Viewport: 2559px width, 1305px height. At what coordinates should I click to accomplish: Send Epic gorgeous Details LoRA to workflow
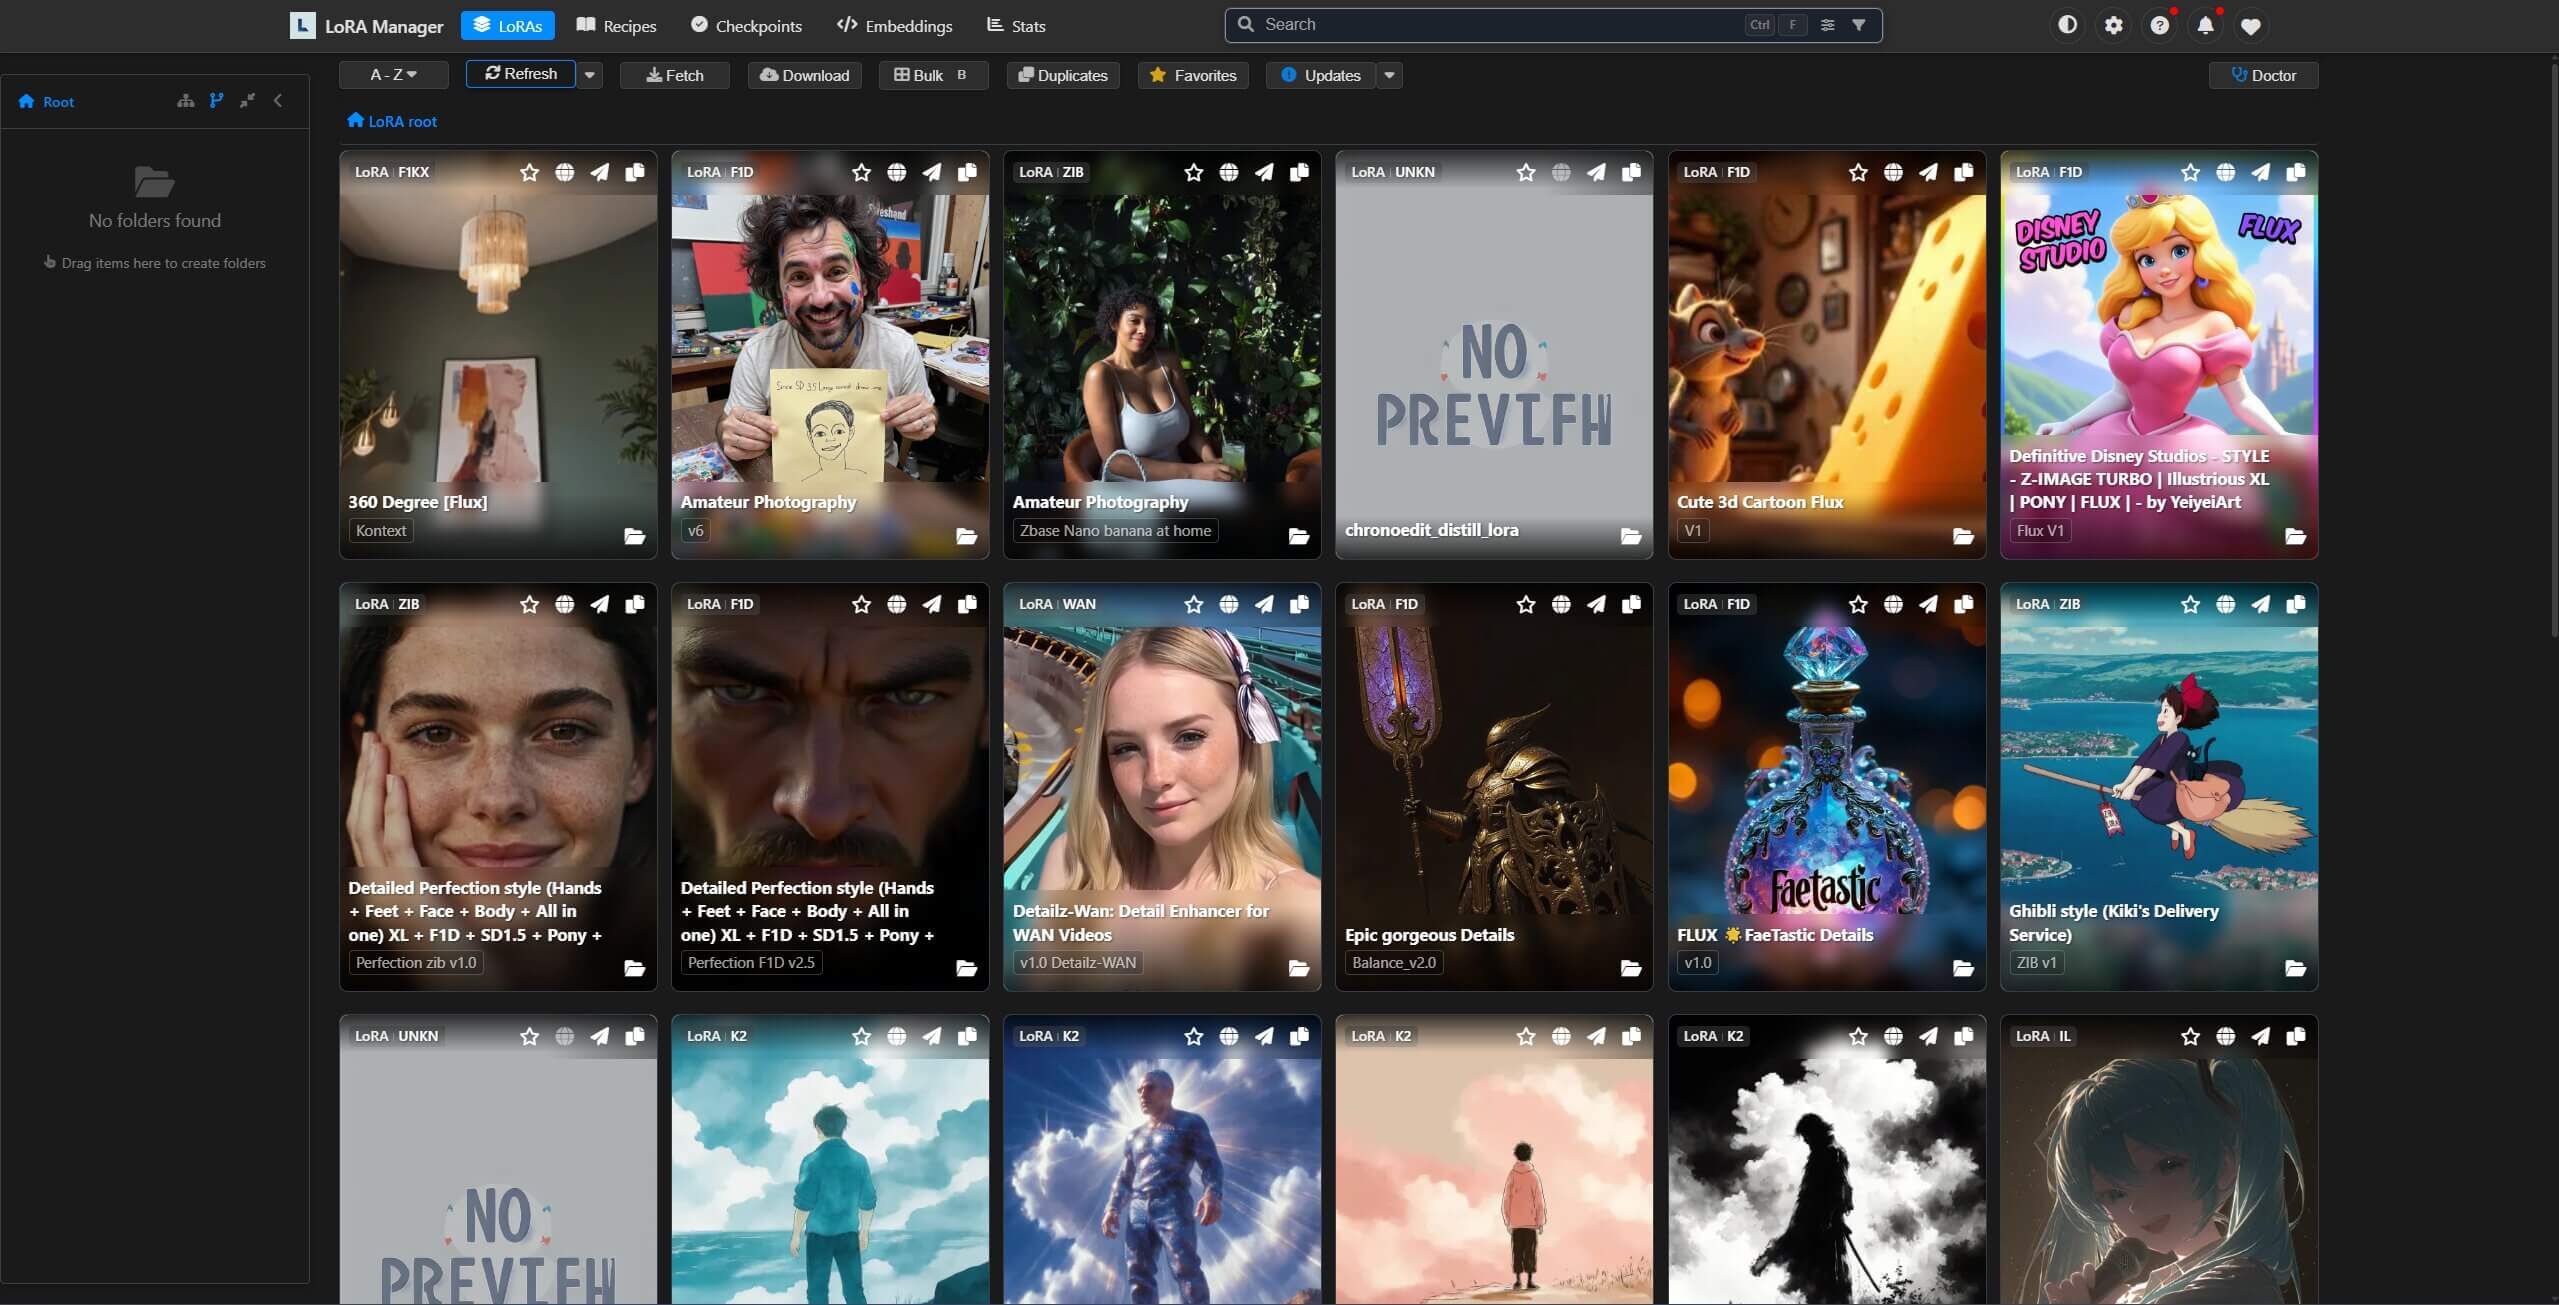(1596, 605)
